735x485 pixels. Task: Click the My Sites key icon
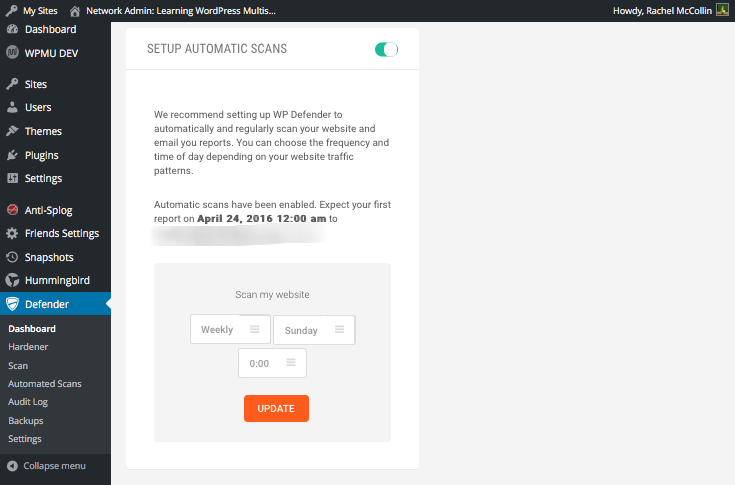12,10
